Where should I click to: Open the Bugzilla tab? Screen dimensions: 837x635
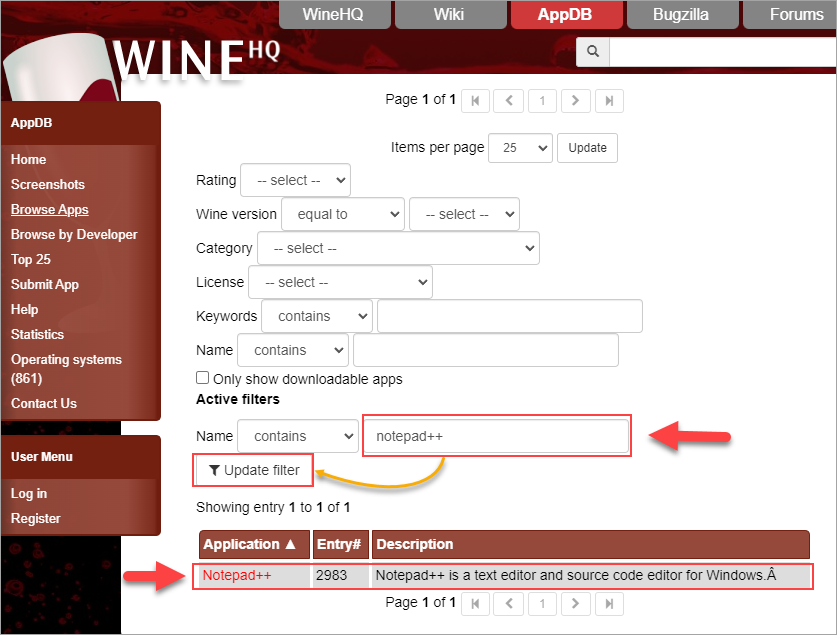(x=682, y=14)
